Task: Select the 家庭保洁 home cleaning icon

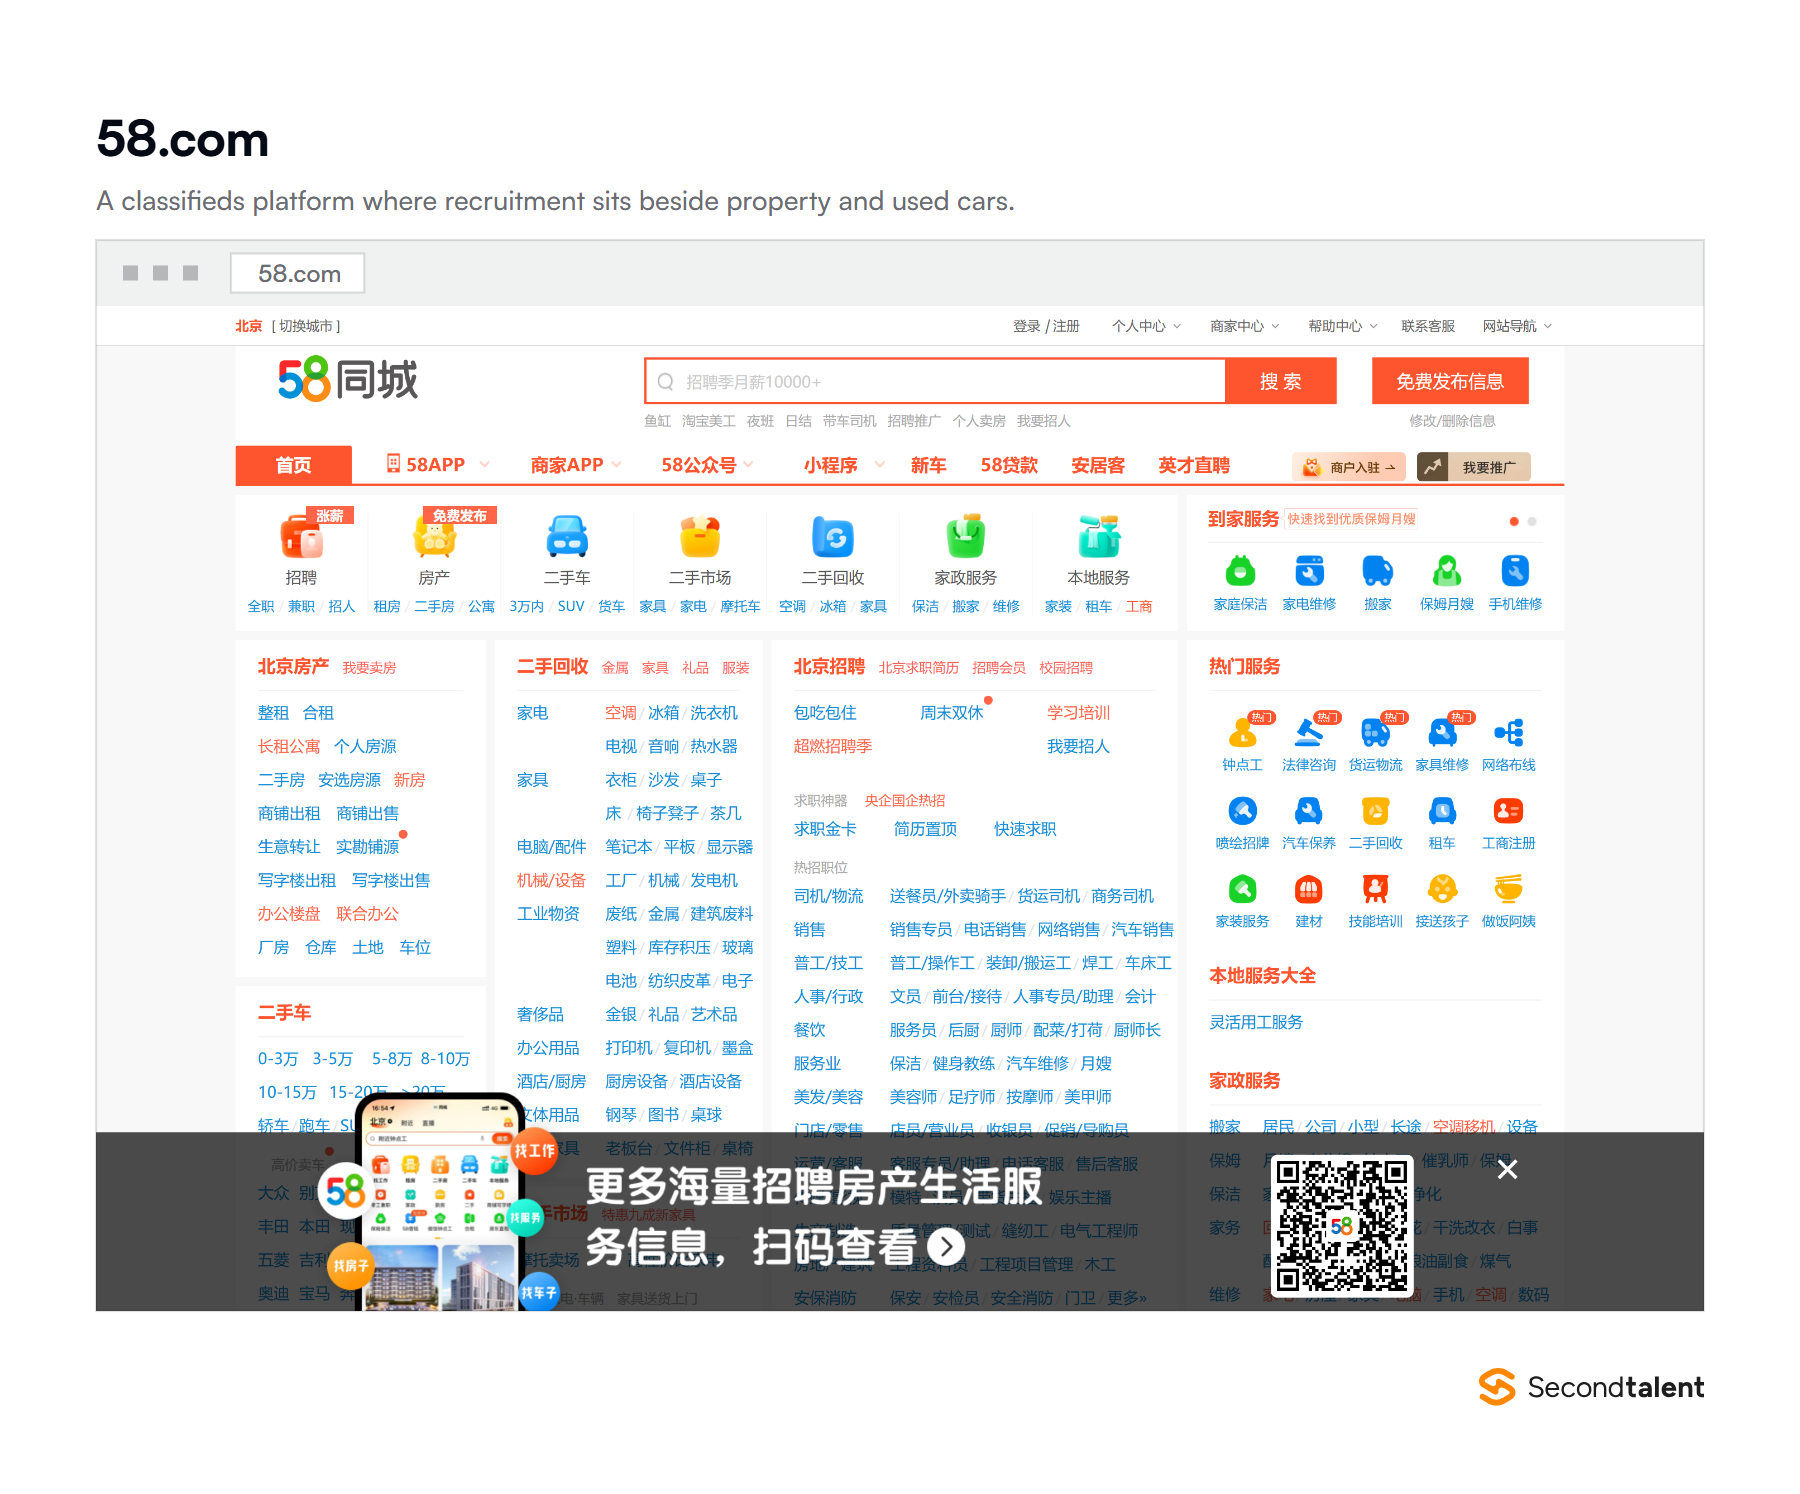Action: (x=1240, y=572)
